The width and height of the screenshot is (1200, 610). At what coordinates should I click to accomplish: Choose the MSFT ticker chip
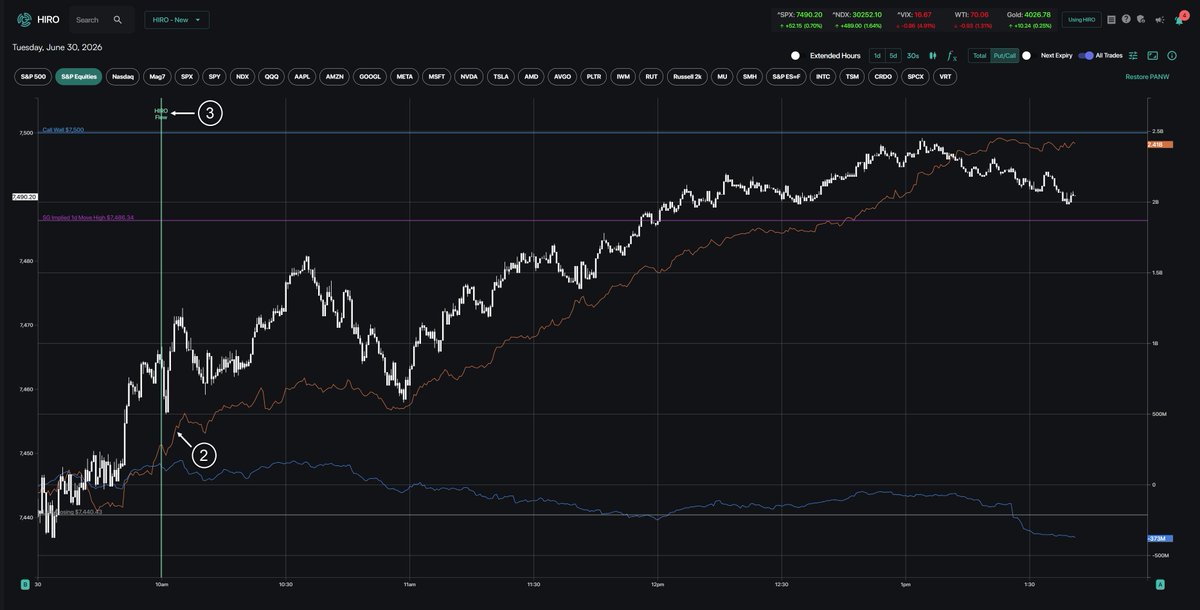[437, 76]
